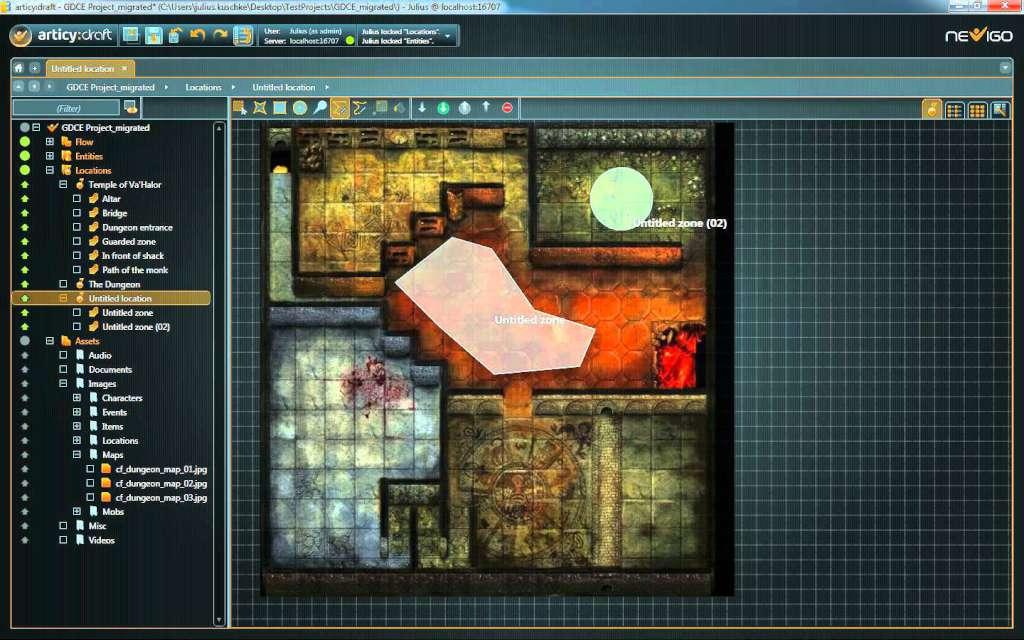Select the spot pin tool
Screen dimensions: 1024x640
click(x=319, y=108)
